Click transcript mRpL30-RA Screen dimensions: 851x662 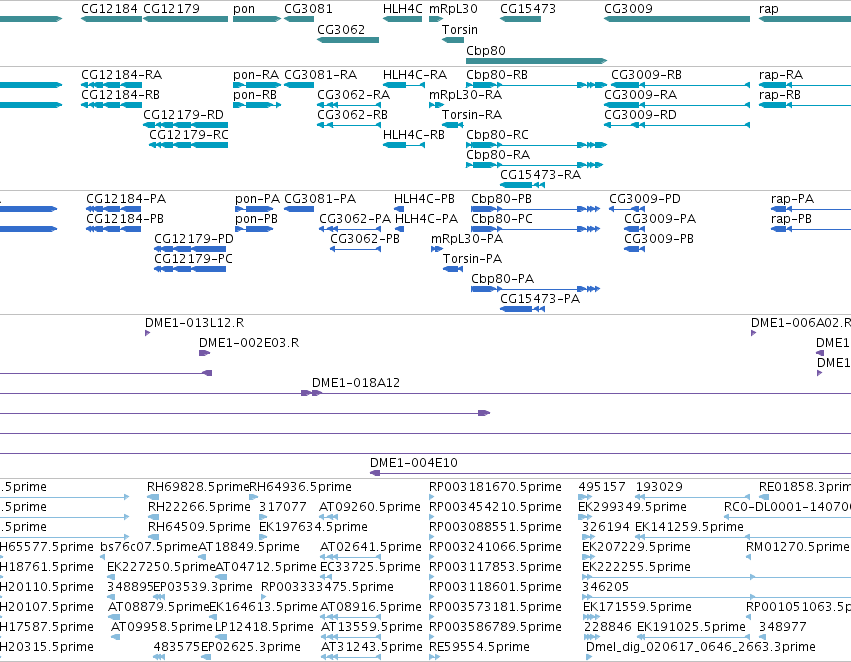click(x=465, y=94)
